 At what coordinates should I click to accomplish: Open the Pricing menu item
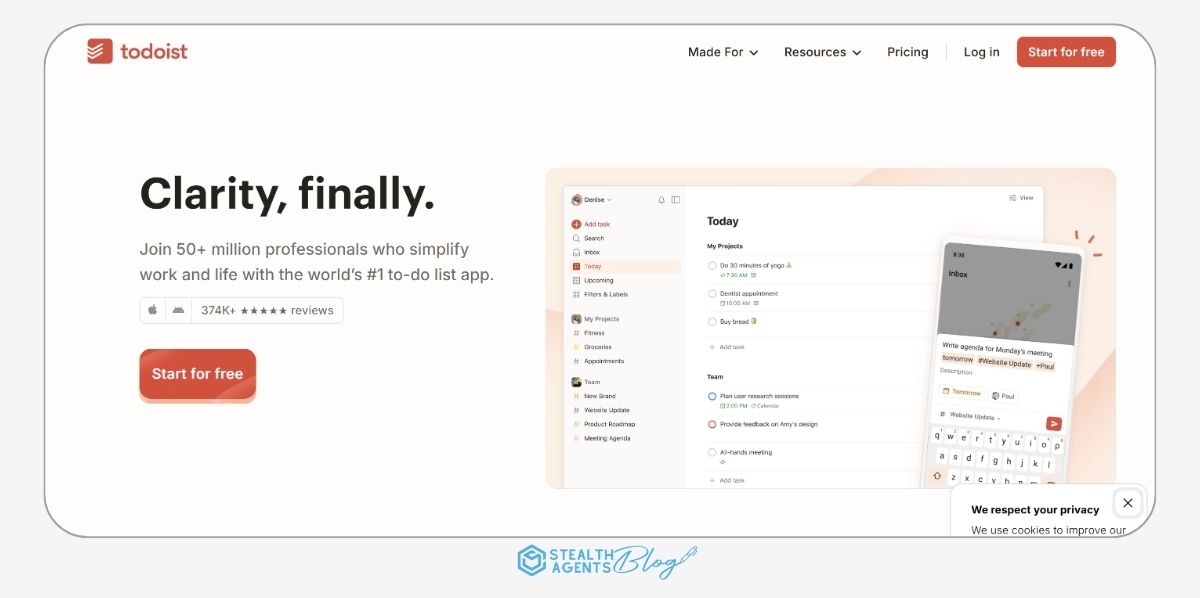[x=907, y=52]
